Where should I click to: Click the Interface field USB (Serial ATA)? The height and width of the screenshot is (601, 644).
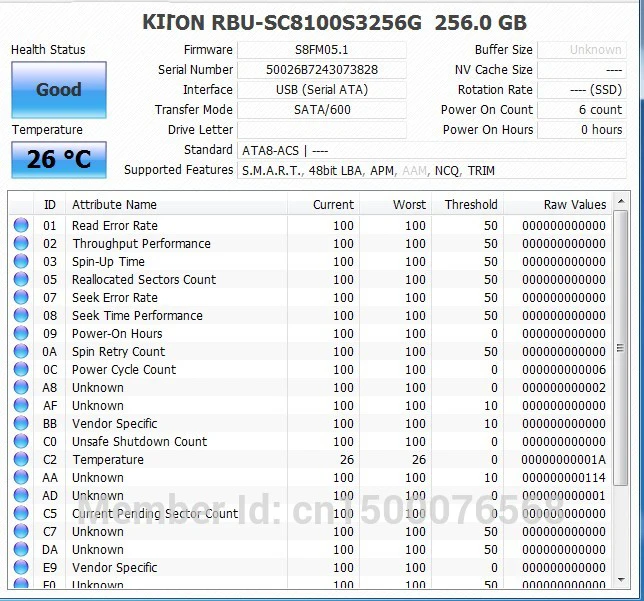tap(322, 90)
